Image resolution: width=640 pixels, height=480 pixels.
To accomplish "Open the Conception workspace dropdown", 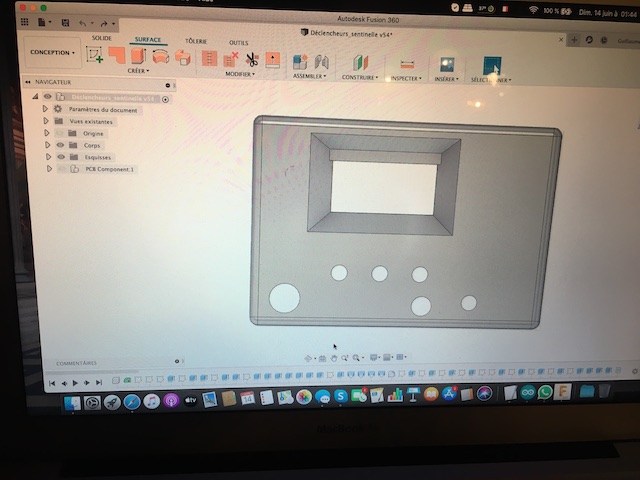I will point(51,53).
